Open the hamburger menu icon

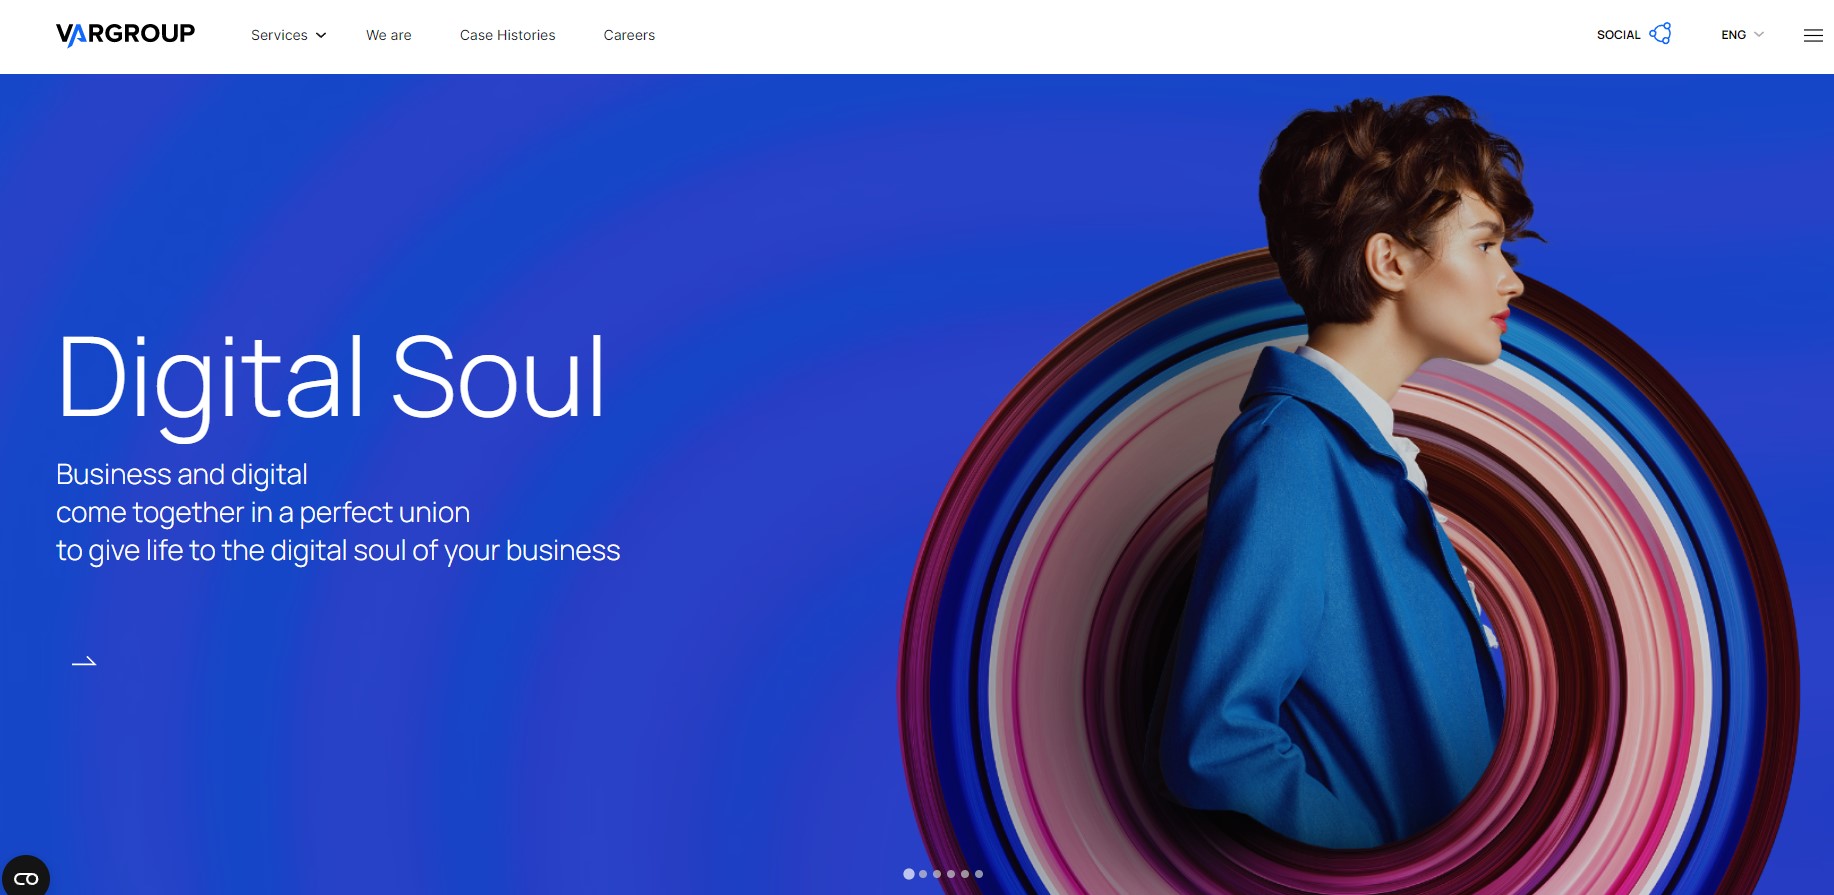pyautogui.click(x=1813, y=35)
